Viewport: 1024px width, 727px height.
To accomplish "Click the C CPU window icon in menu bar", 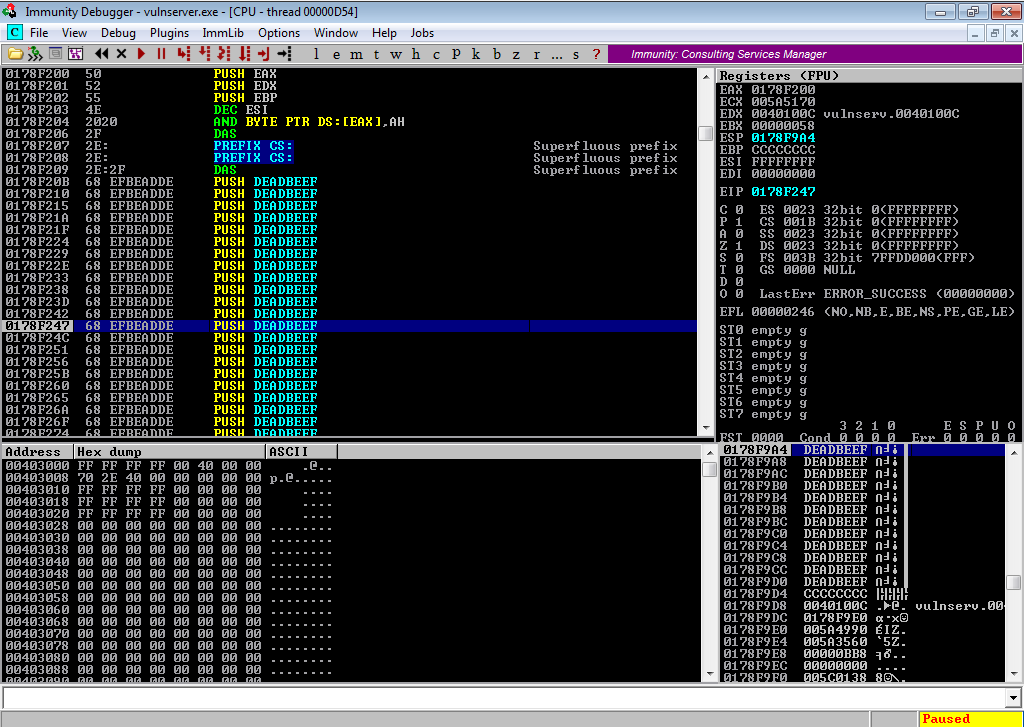I will pos(14,33).
